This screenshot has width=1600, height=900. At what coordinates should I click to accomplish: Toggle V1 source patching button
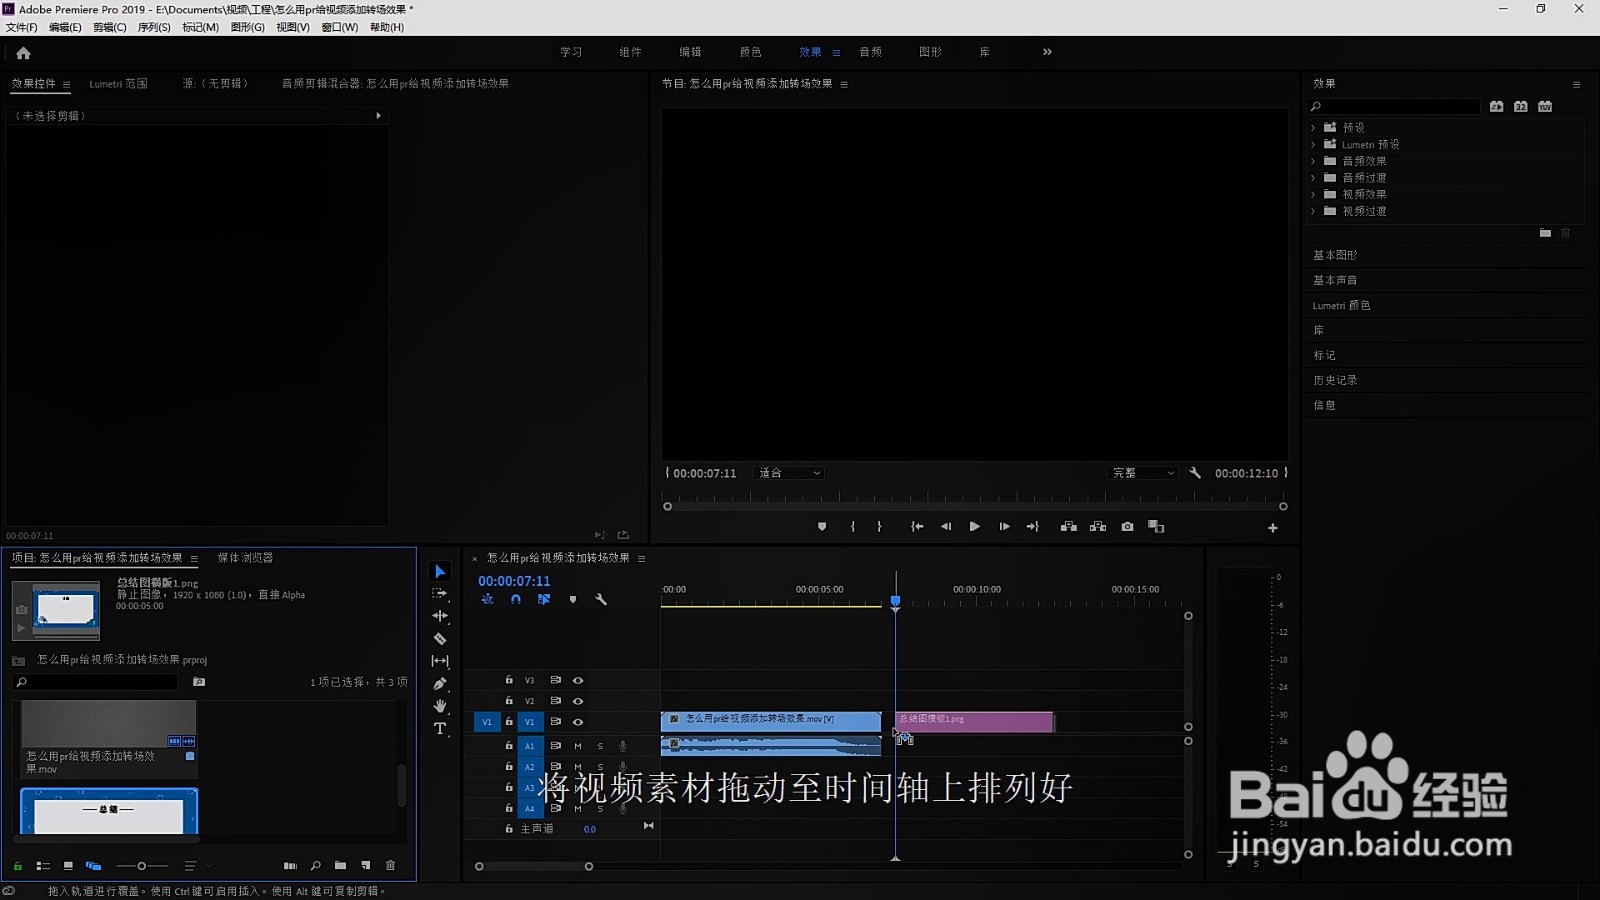pos(487,722)
